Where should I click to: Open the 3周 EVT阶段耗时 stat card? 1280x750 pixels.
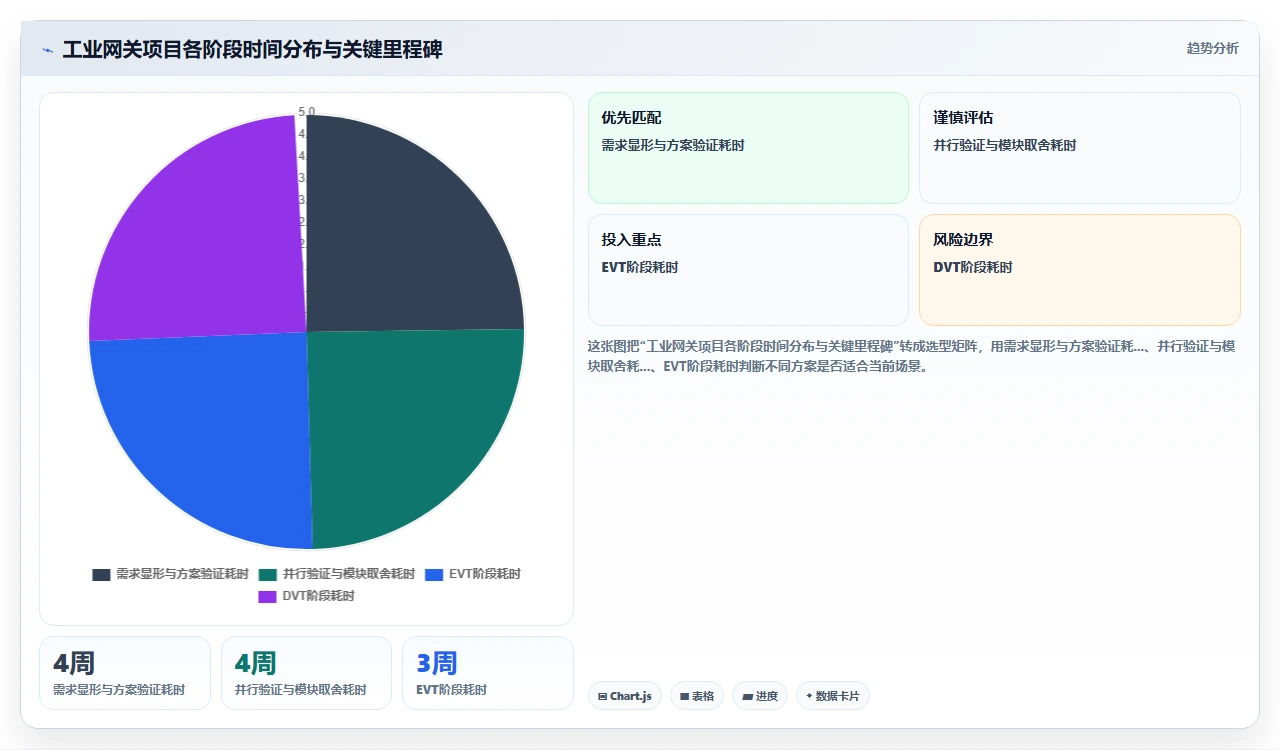(x=488, y=673)
